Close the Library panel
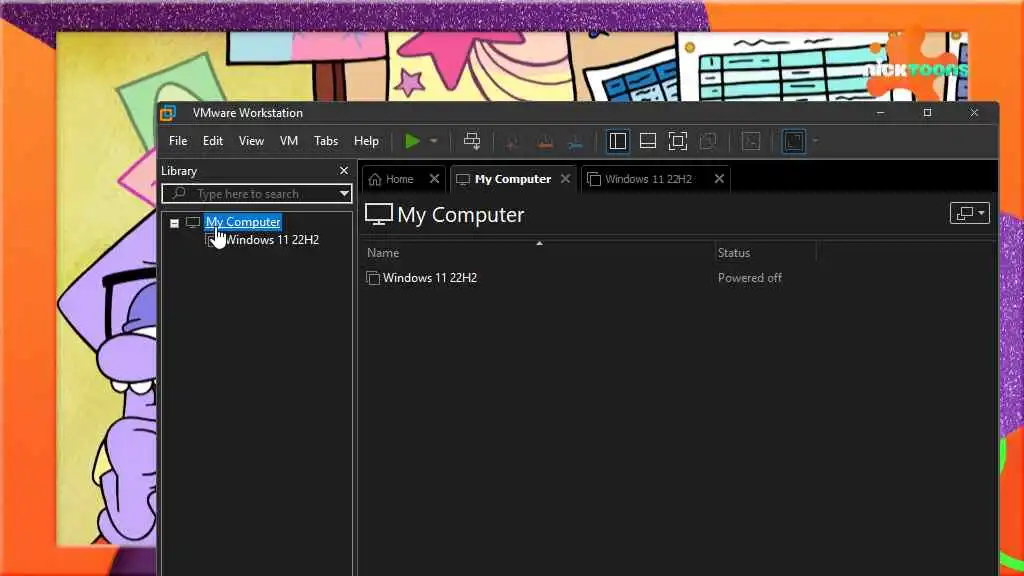The height and width of the screenshot is (576, 1024). (x=344, y=170)
